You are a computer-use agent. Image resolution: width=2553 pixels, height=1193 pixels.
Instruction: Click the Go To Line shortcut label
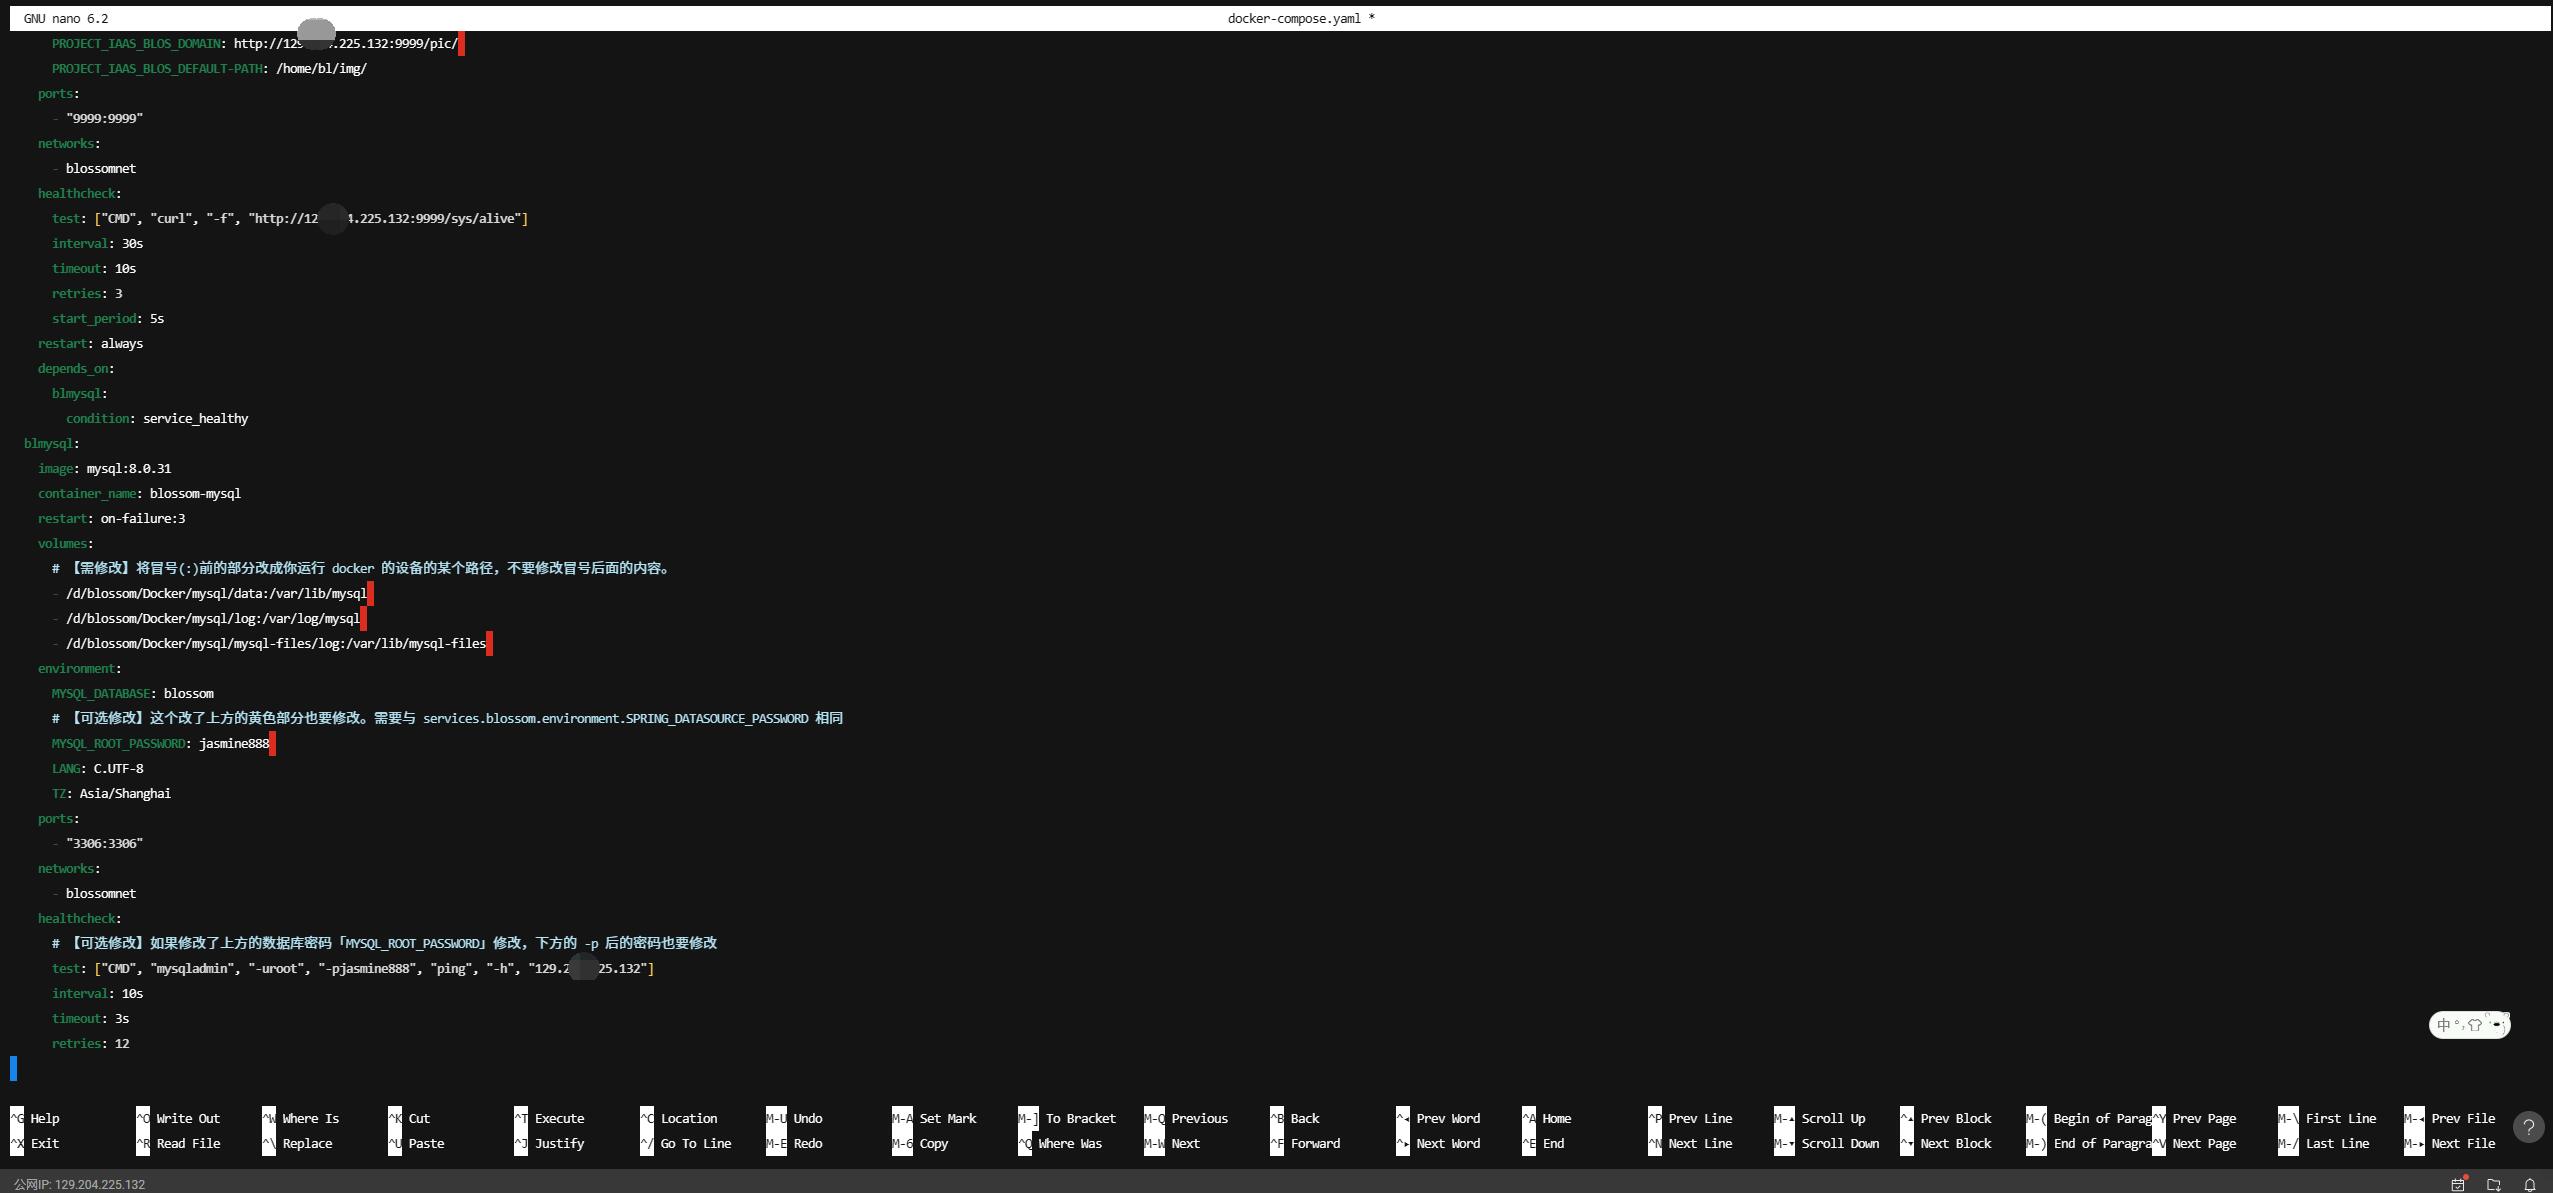coord(696,1143)
